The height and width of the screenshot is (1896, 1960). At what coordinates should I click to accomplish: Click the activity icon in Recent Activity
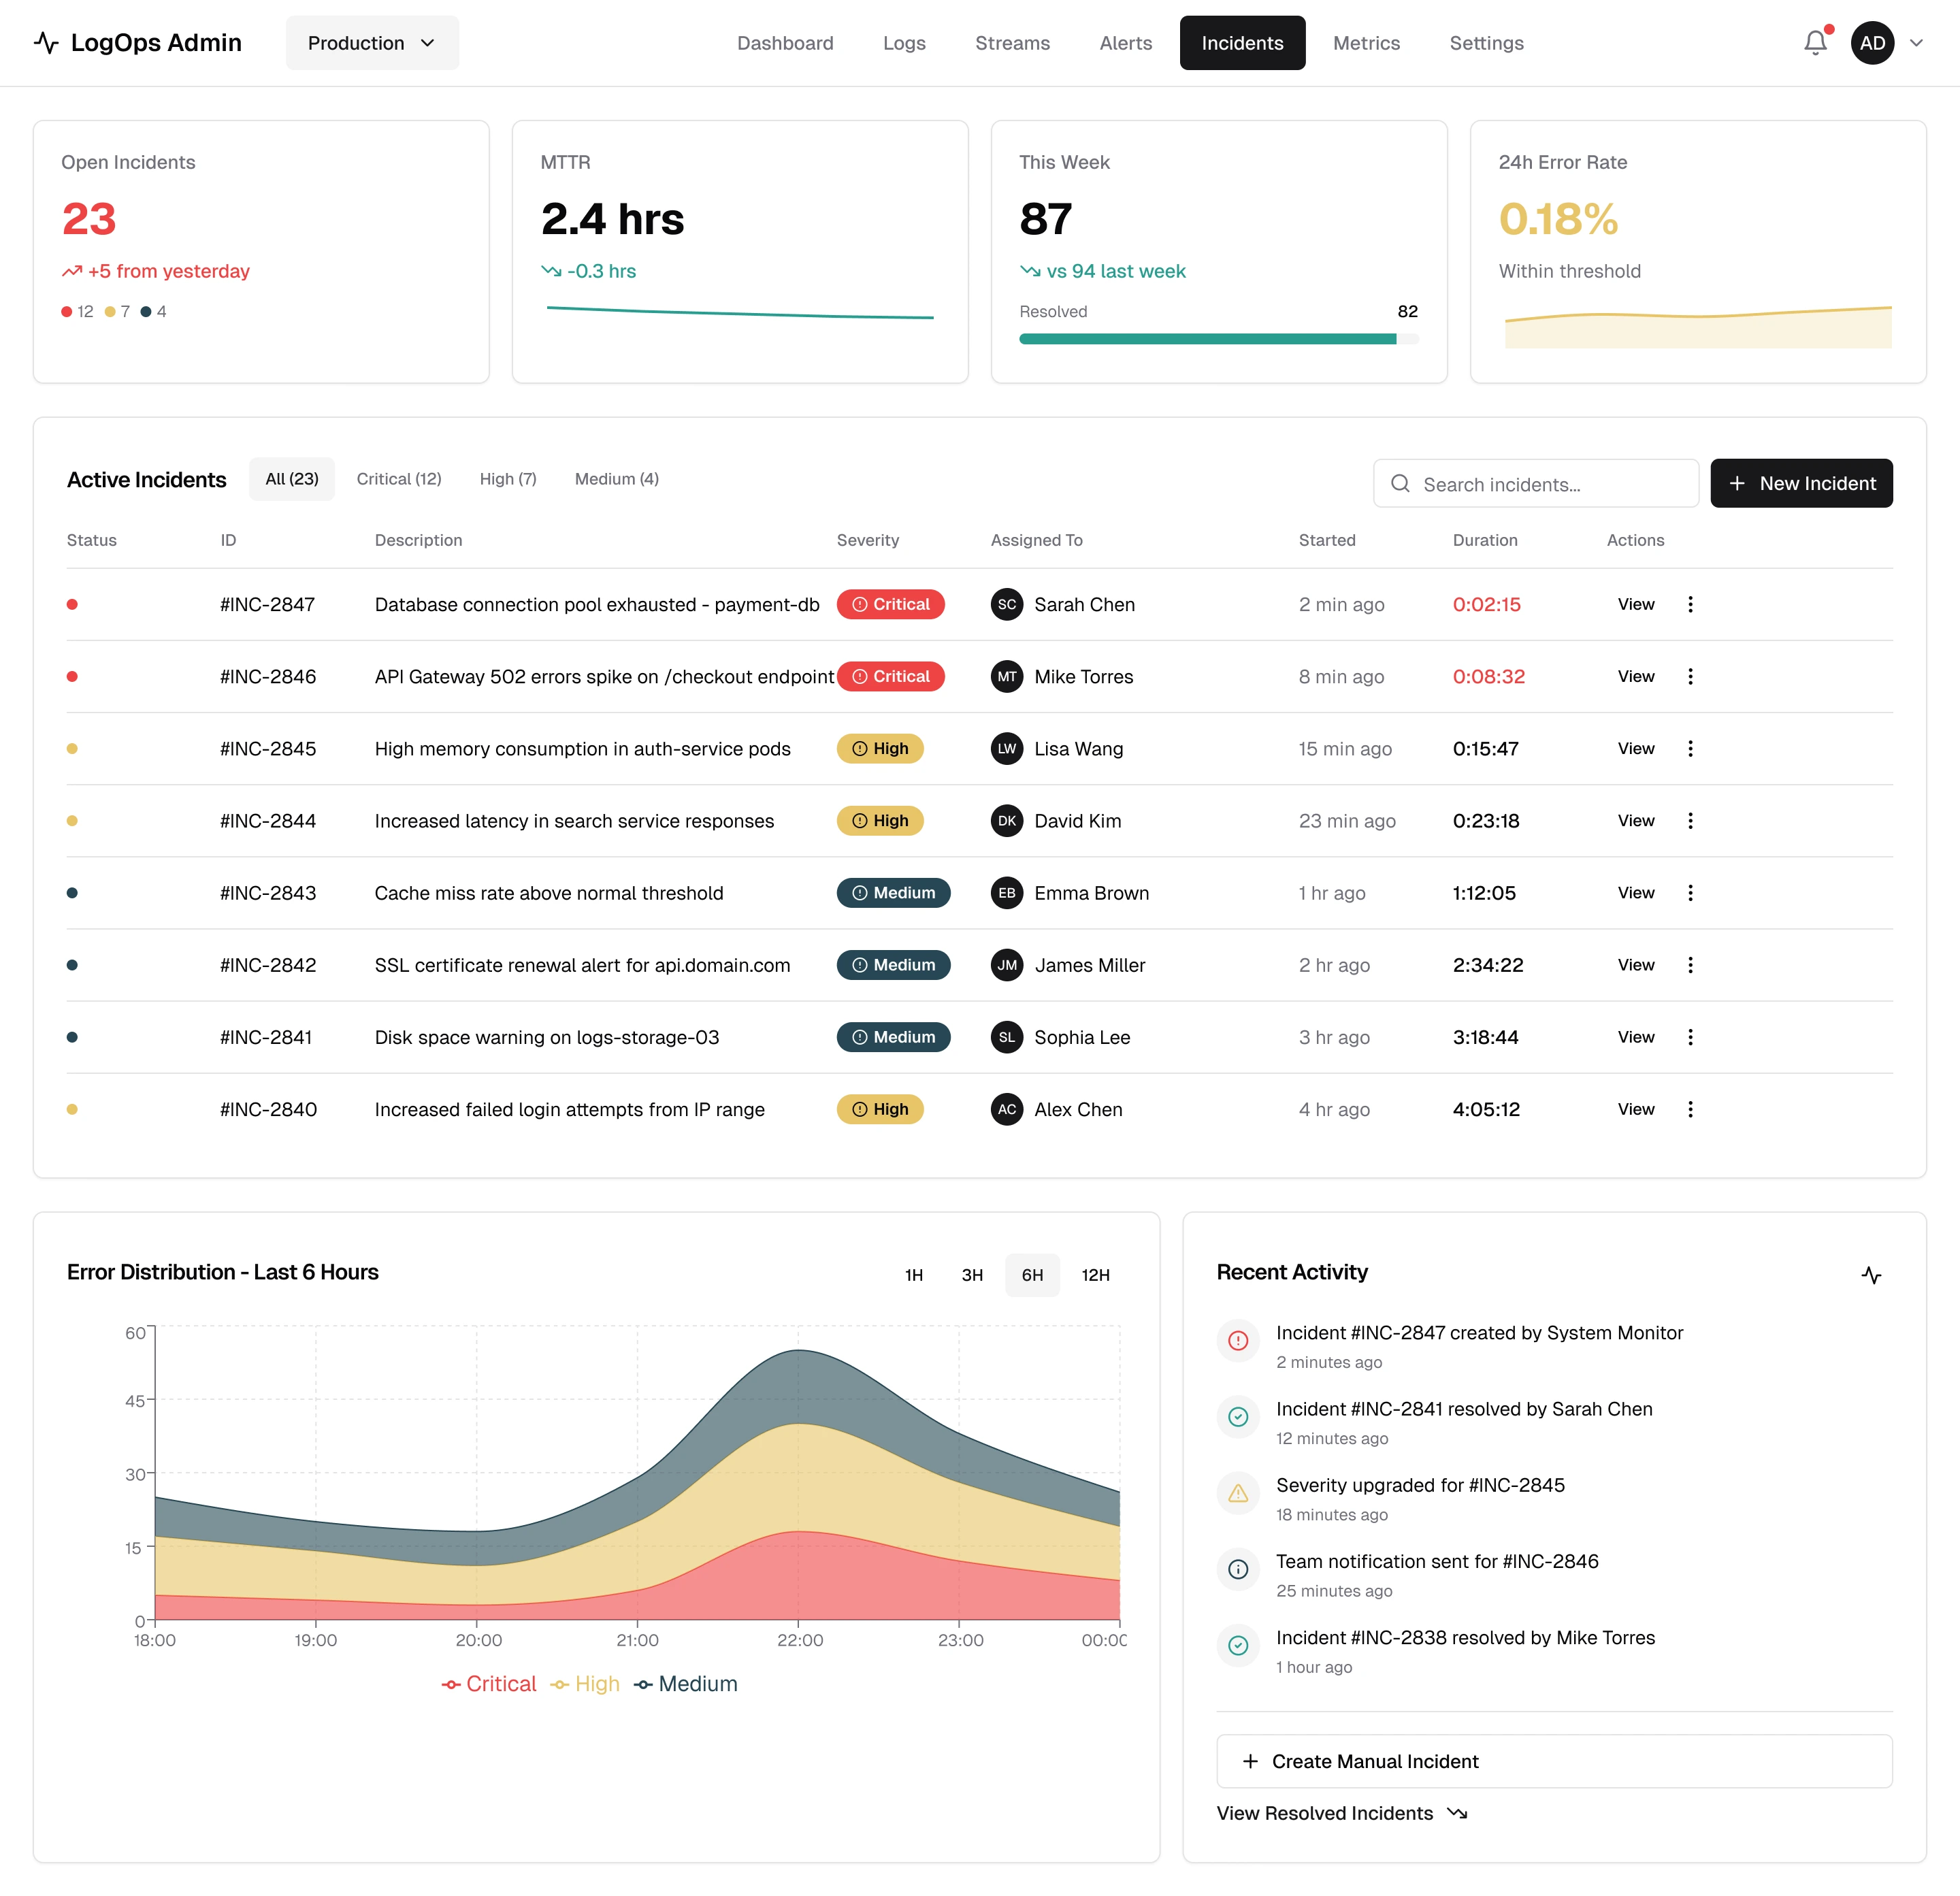(x=1871, y=1275)
